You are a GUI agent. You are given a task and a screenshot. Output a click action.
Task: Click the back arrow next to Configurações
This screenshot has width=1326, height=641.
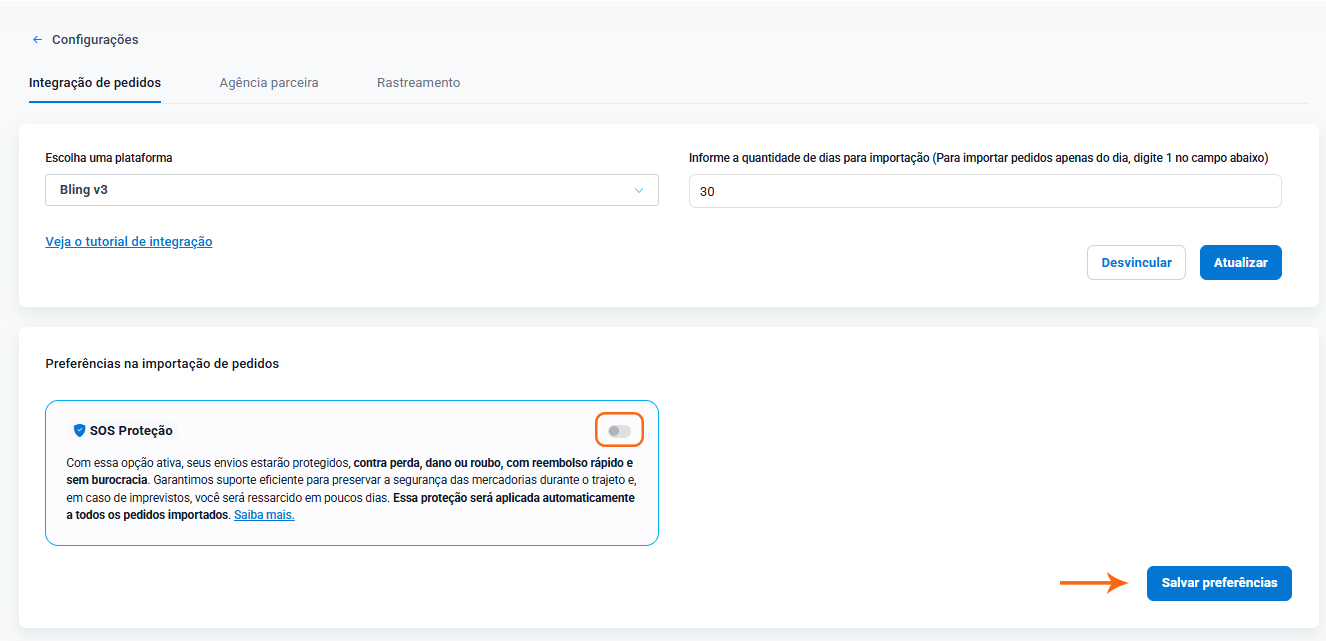[37, 40]
